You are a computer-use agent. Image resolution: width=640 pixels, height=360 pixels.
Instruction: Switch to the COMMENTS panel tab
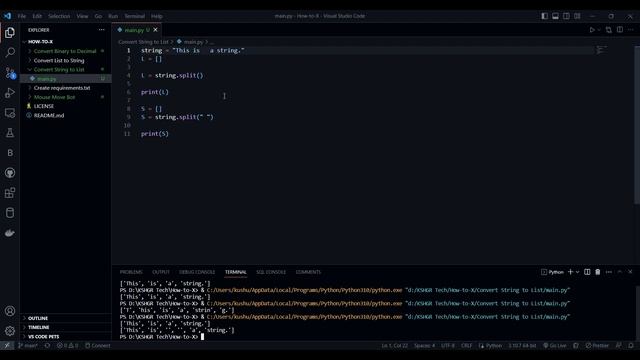(308, 272)
